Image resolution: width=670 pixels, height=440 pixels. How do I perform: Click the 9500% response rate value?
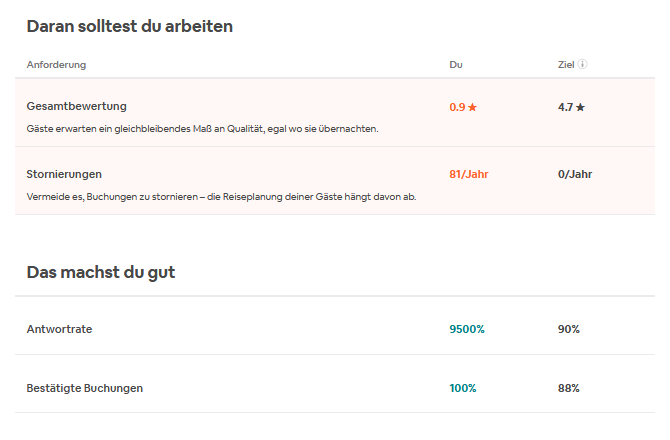(x=467, y=329)
